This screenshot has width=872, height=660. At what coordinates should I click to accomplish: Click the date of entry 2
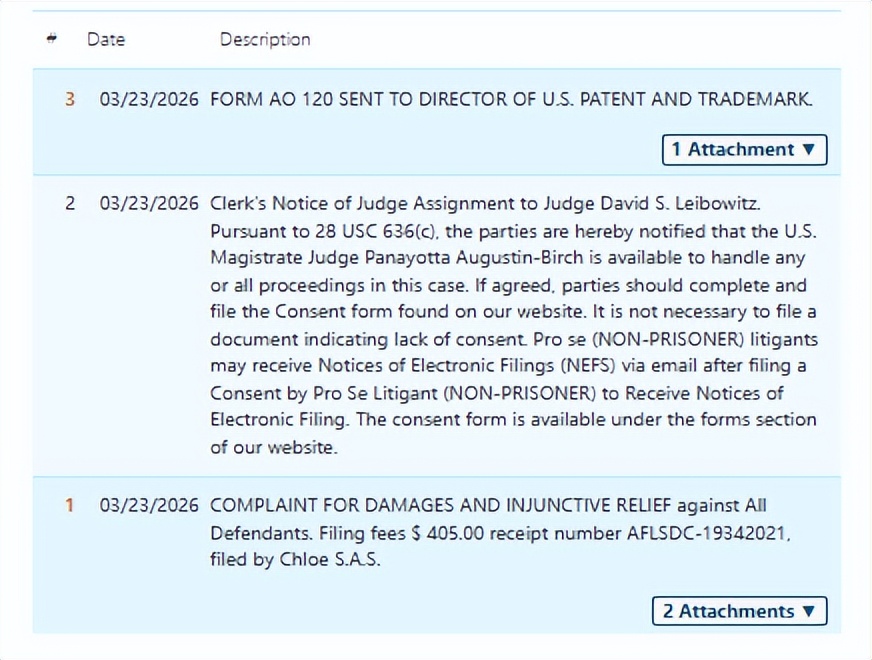point(149,204)
